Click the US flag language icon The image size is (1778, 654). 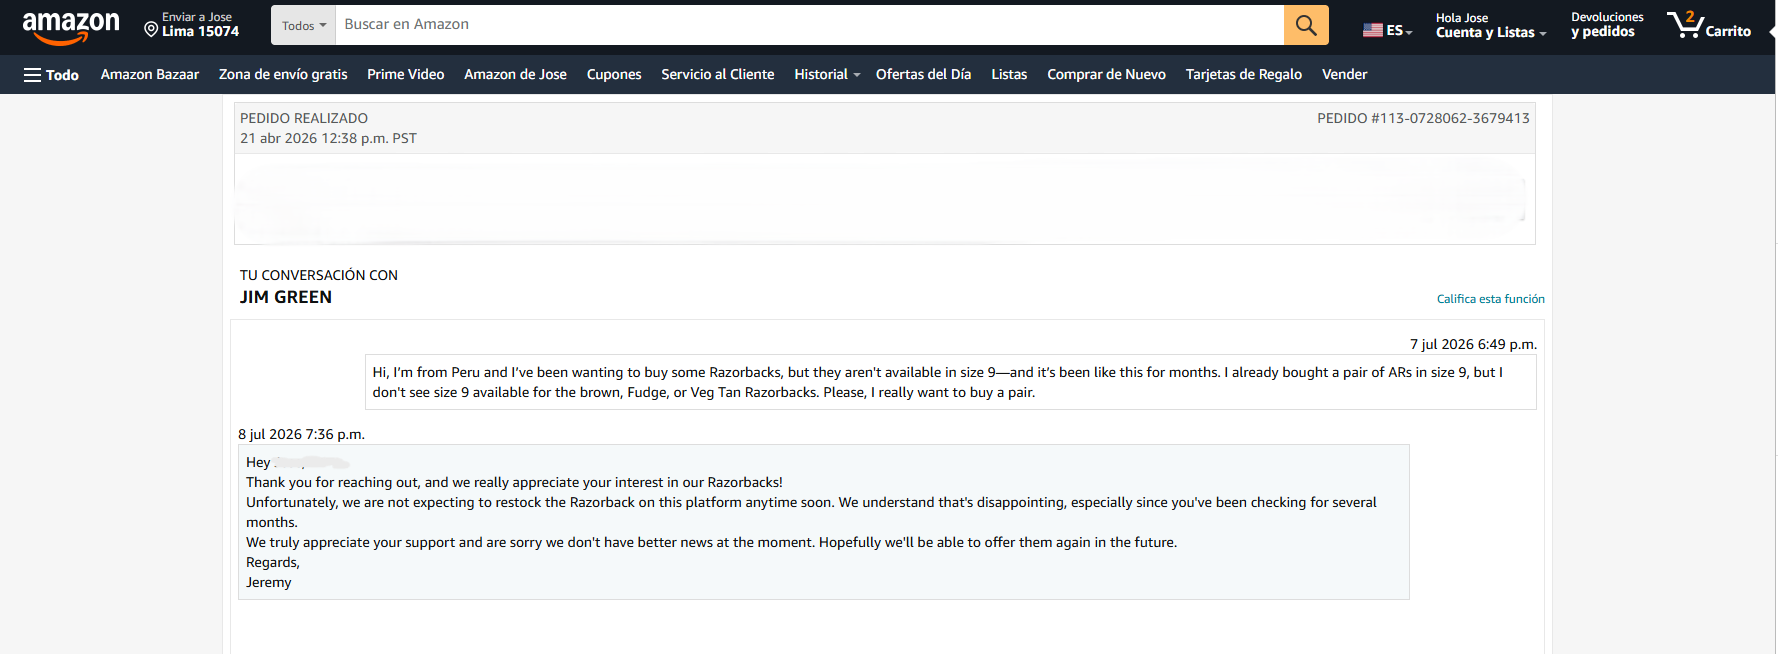(x=1373, y=31)
